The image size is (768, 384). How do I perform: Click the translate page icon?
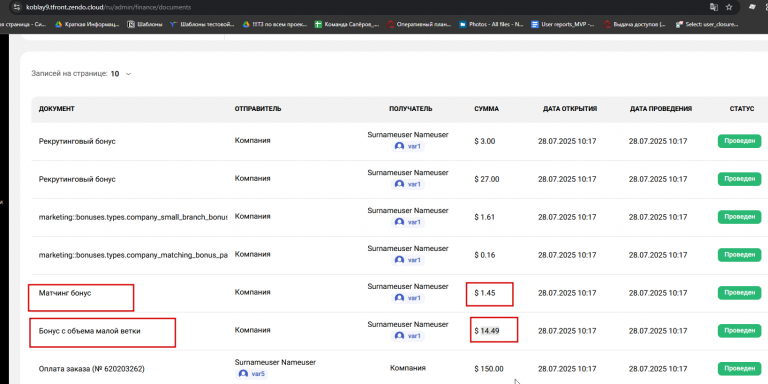pyautogui.click(x=714, y=7)
